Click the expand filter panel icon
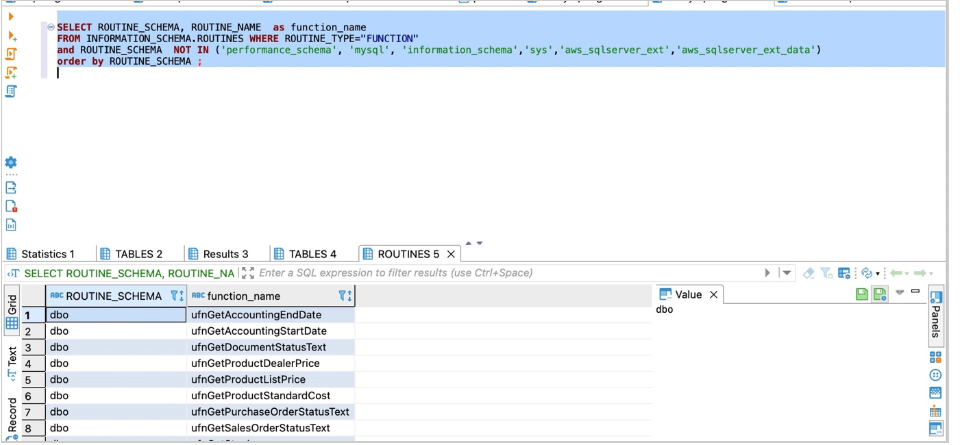 pyautogui.click(x=247, y=273)
